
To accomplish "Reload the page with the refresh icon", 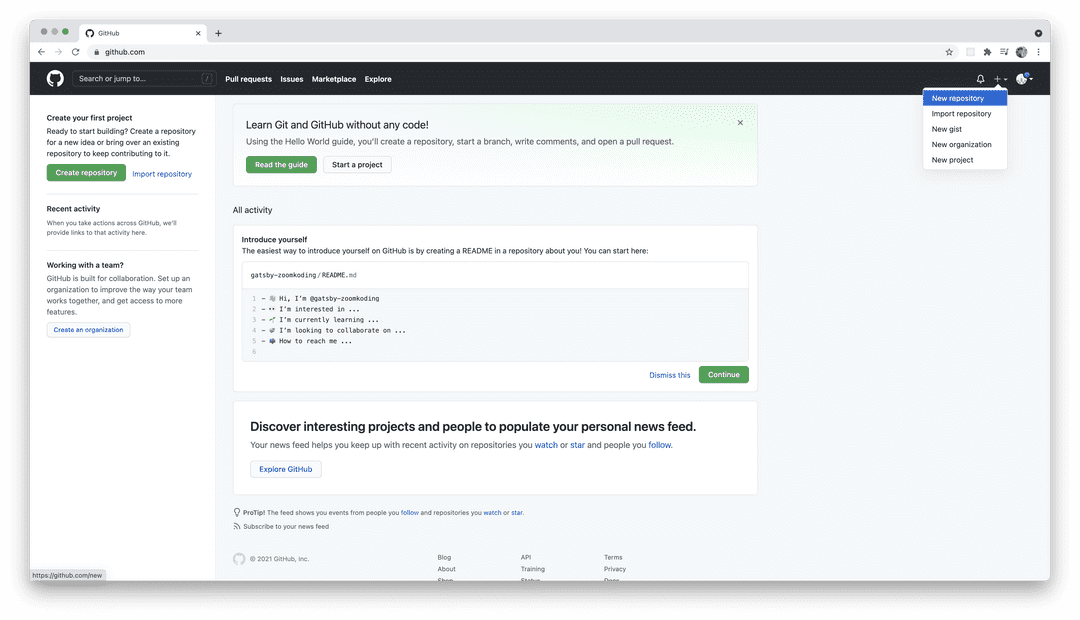I will (x=76, y=51).
